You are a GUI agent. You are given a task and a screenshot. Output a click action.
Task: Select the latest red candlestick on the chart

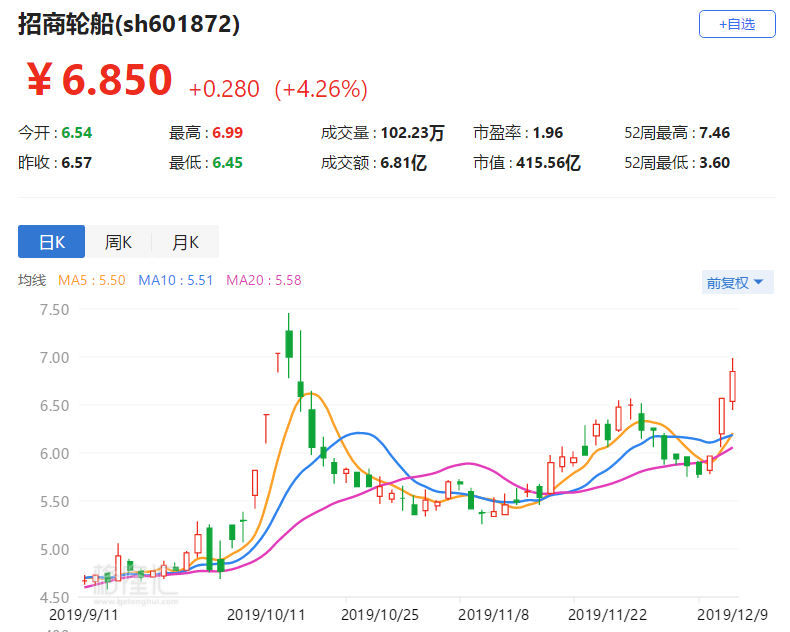733,386
